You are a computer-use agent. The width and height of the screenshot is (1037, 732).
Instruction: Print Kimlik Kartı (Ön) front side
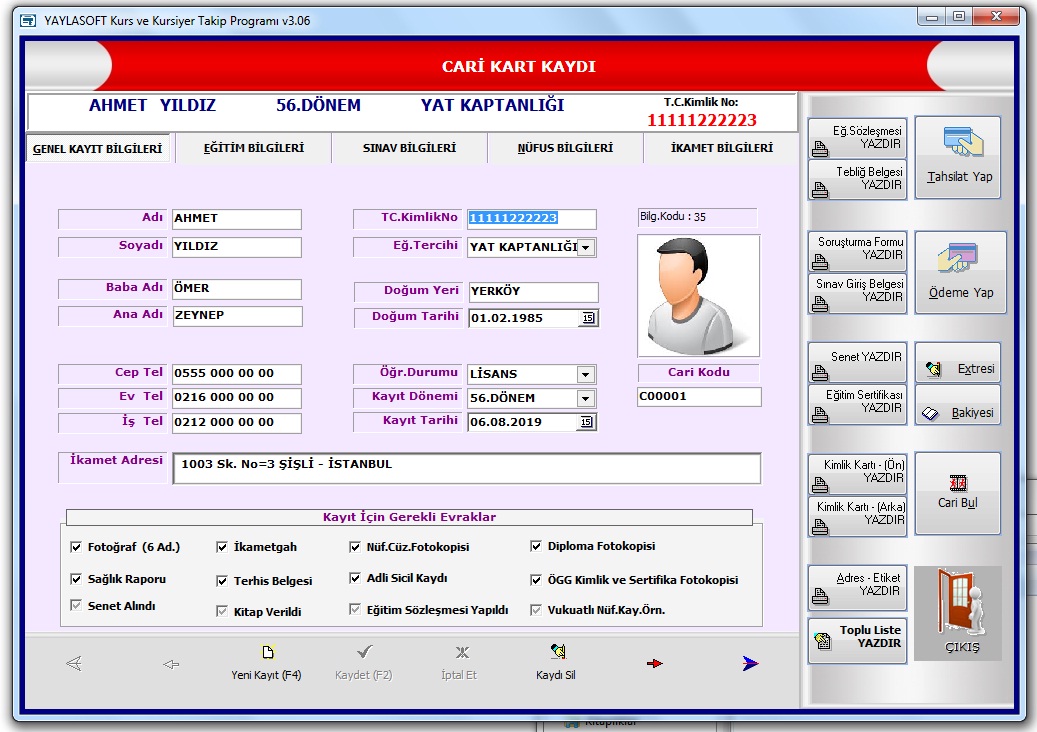[x=857, y=474]
